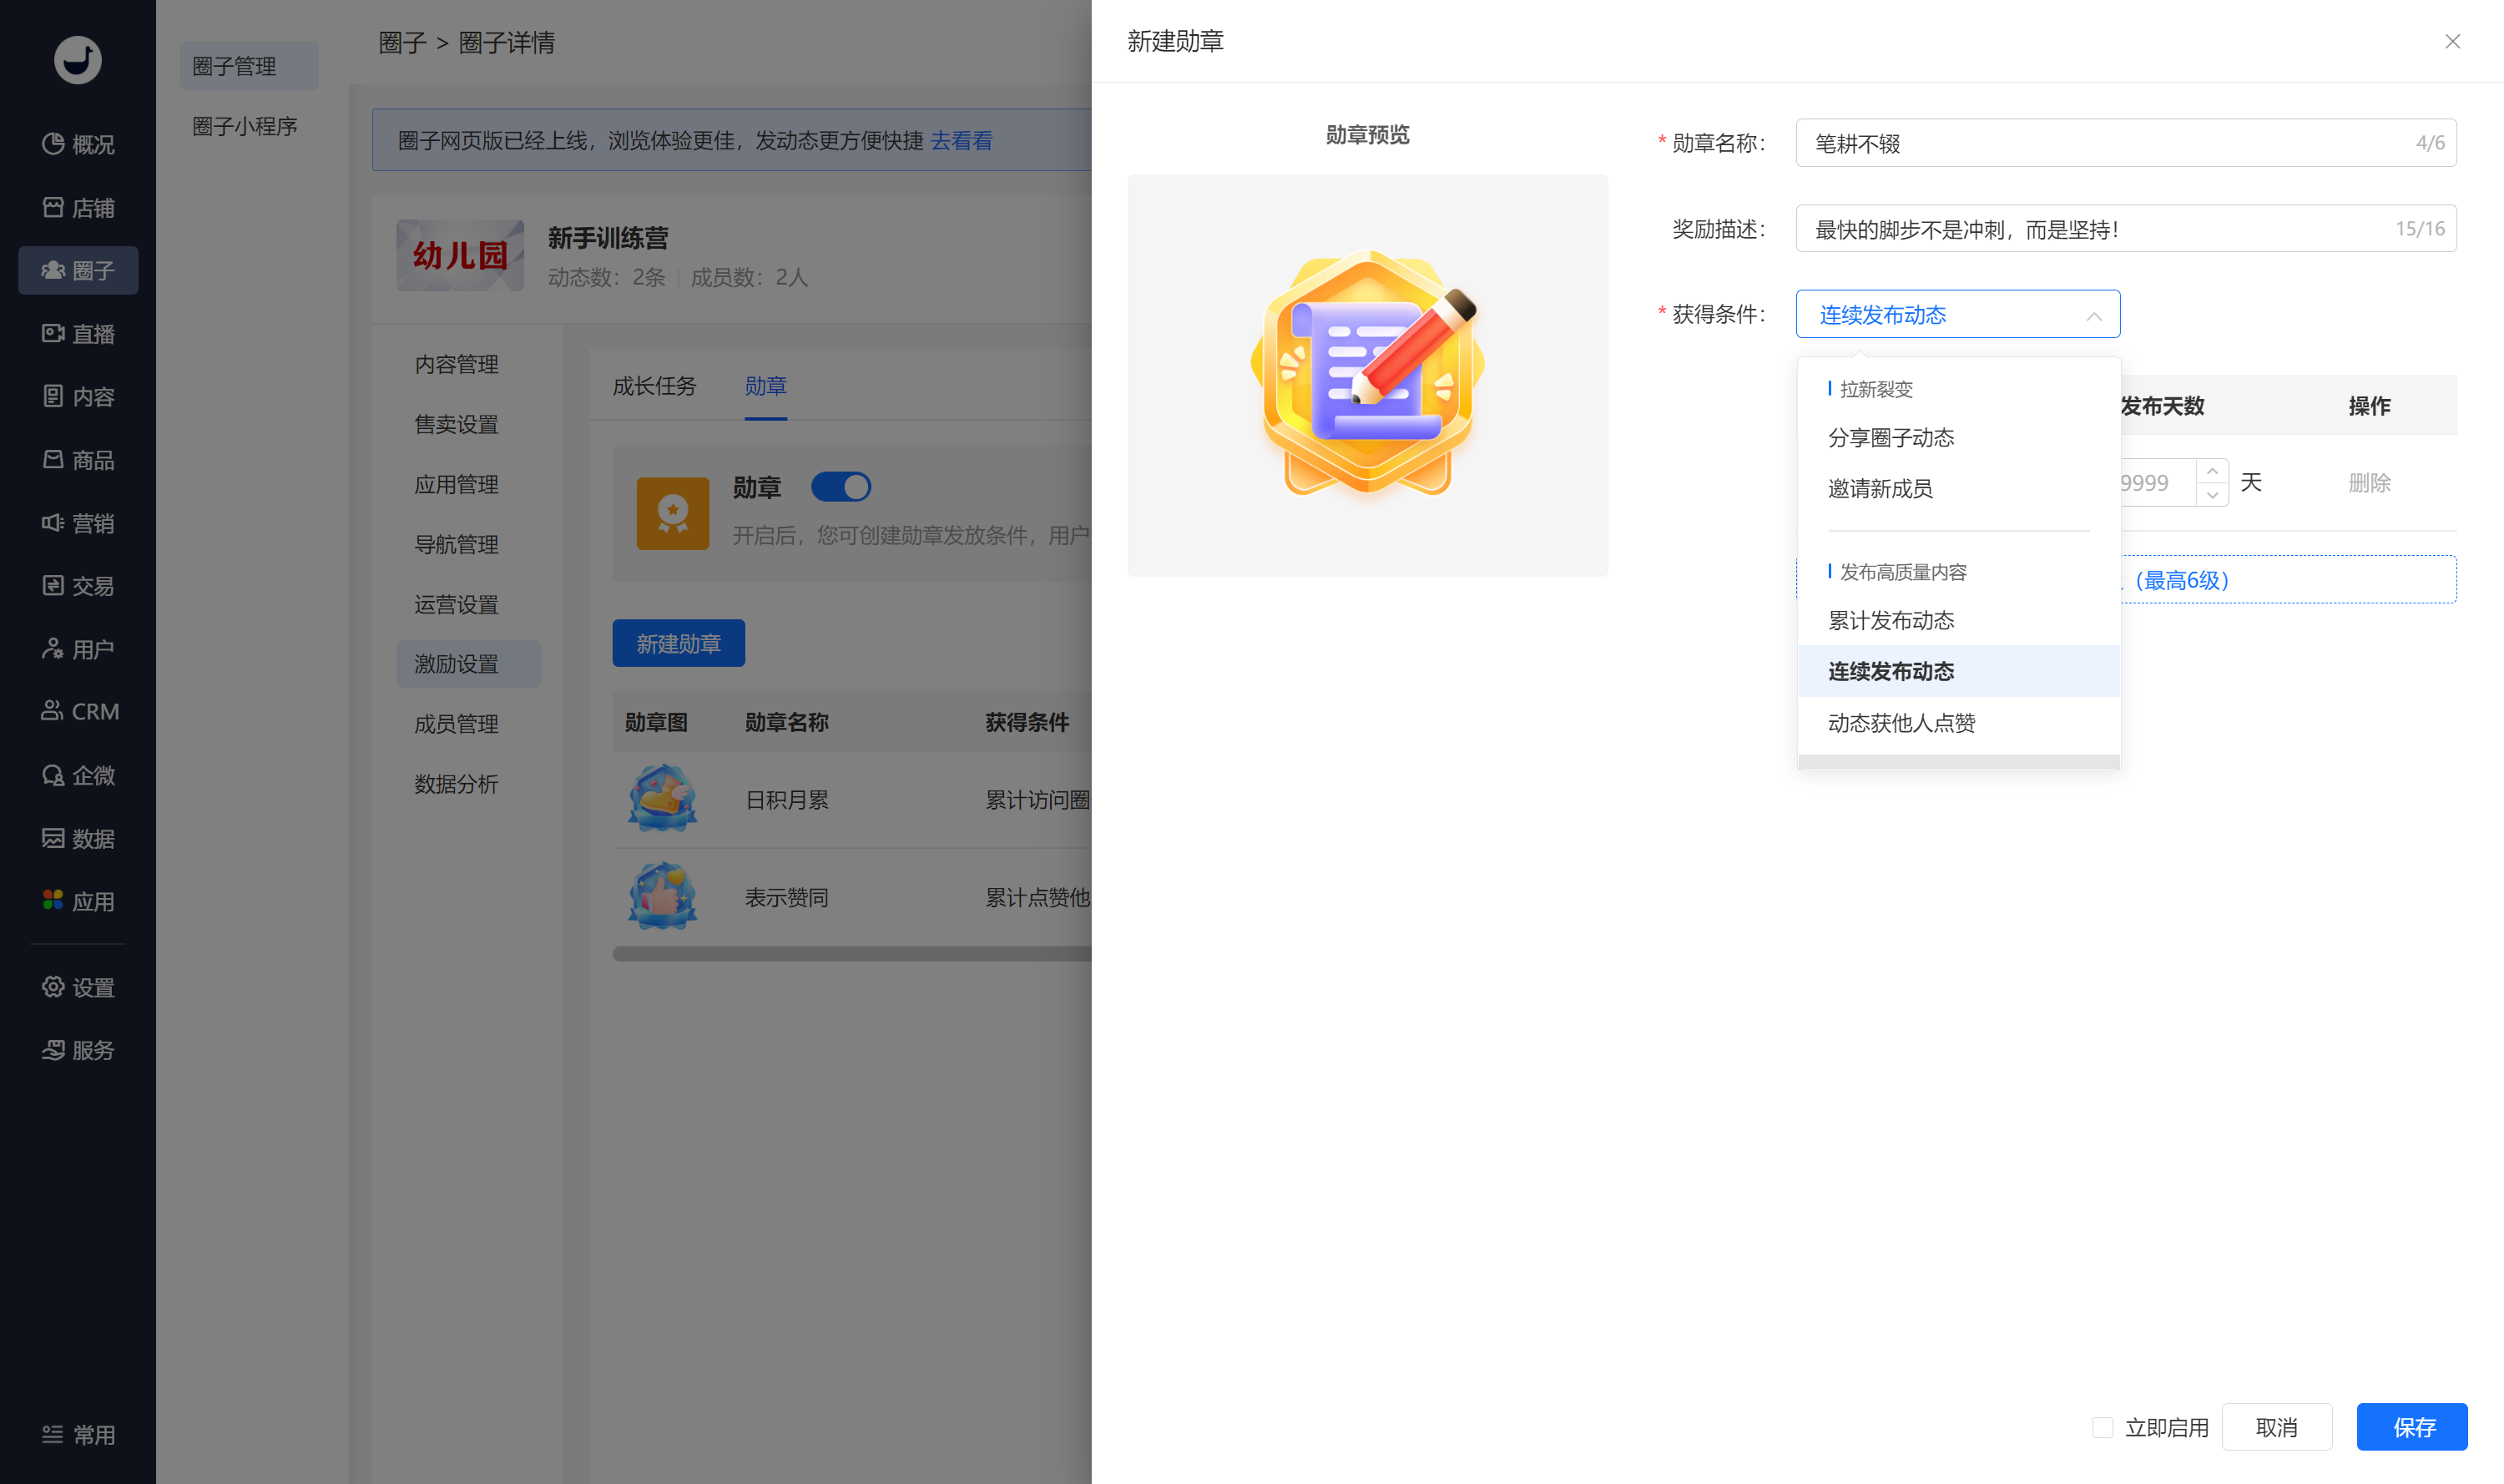This screenshot has width=2504, height=1484.
Task: Check the 立即启用 checkbox
Action: coord(2102,1427)
